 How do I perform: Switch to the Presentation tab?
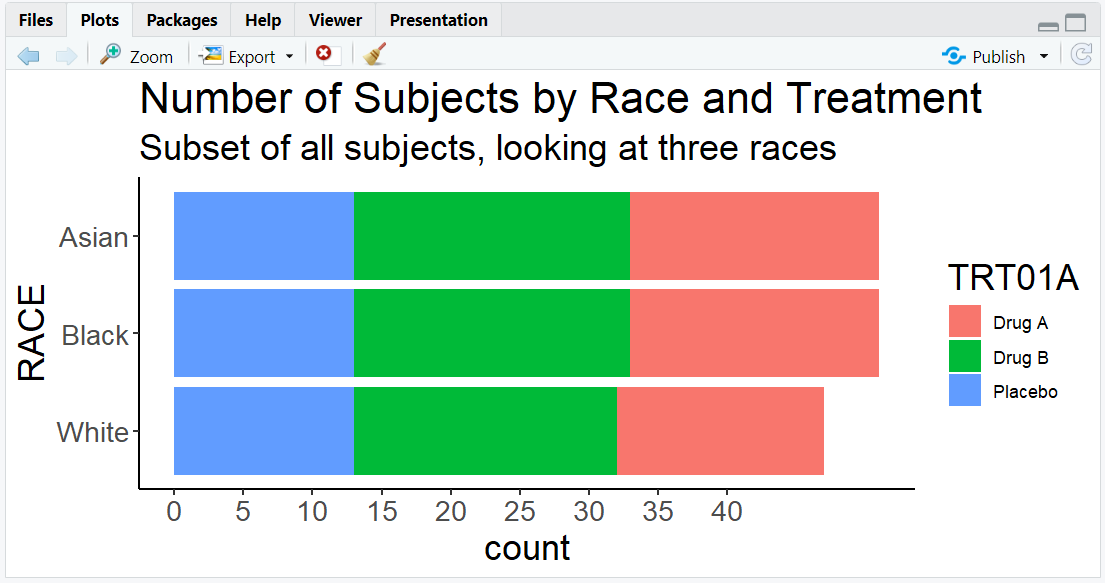click(x=437, y=20)
